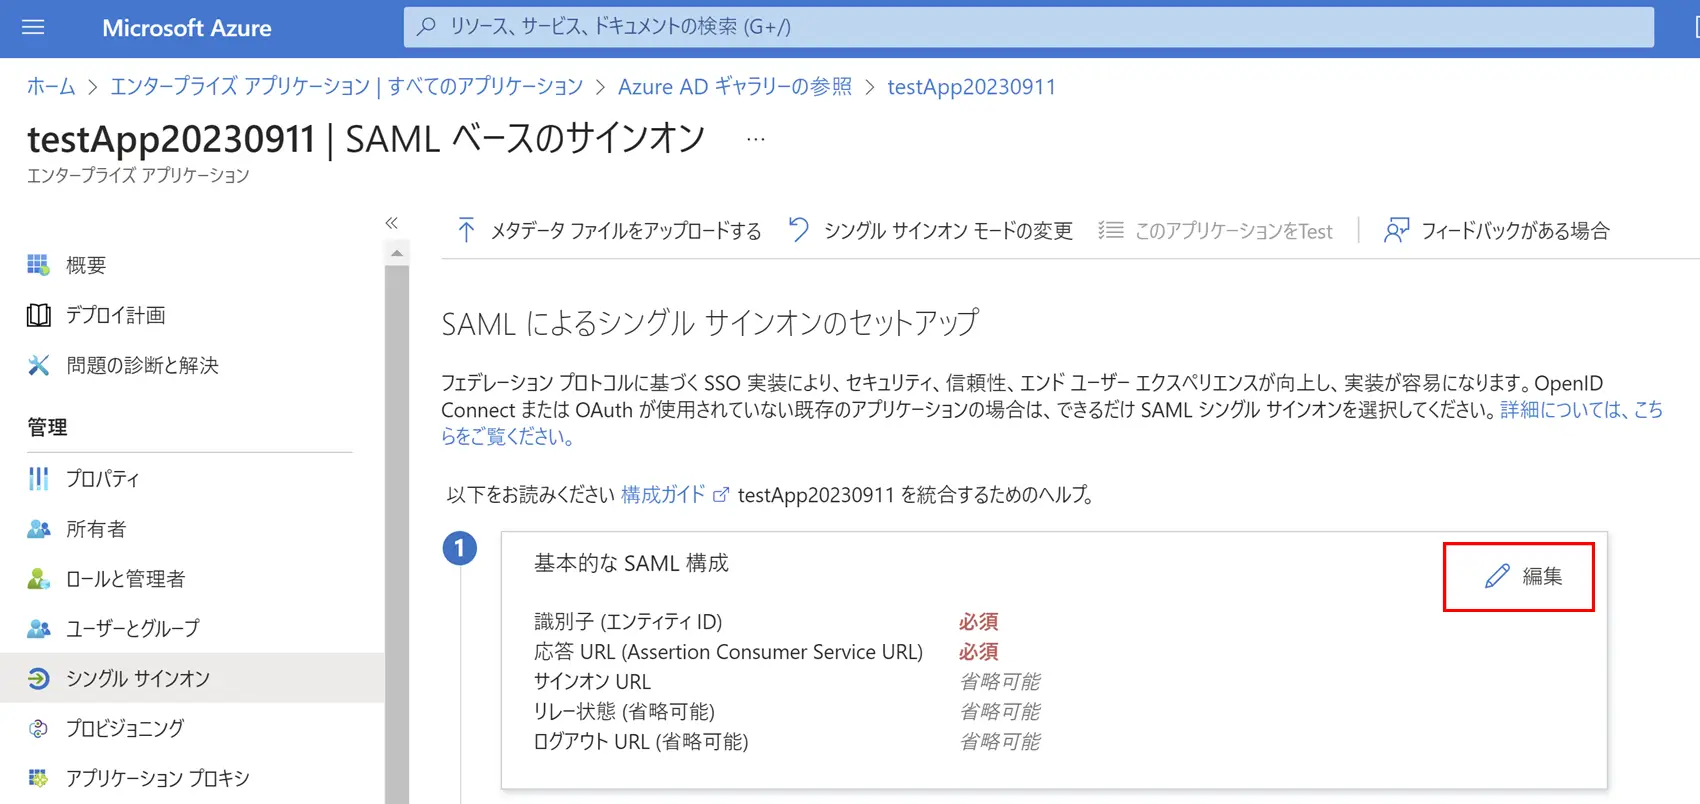Click the ユーザーとグループ icon
Image resolution: width=1700 pixels, height=804 pixels.
click(38, 629)
